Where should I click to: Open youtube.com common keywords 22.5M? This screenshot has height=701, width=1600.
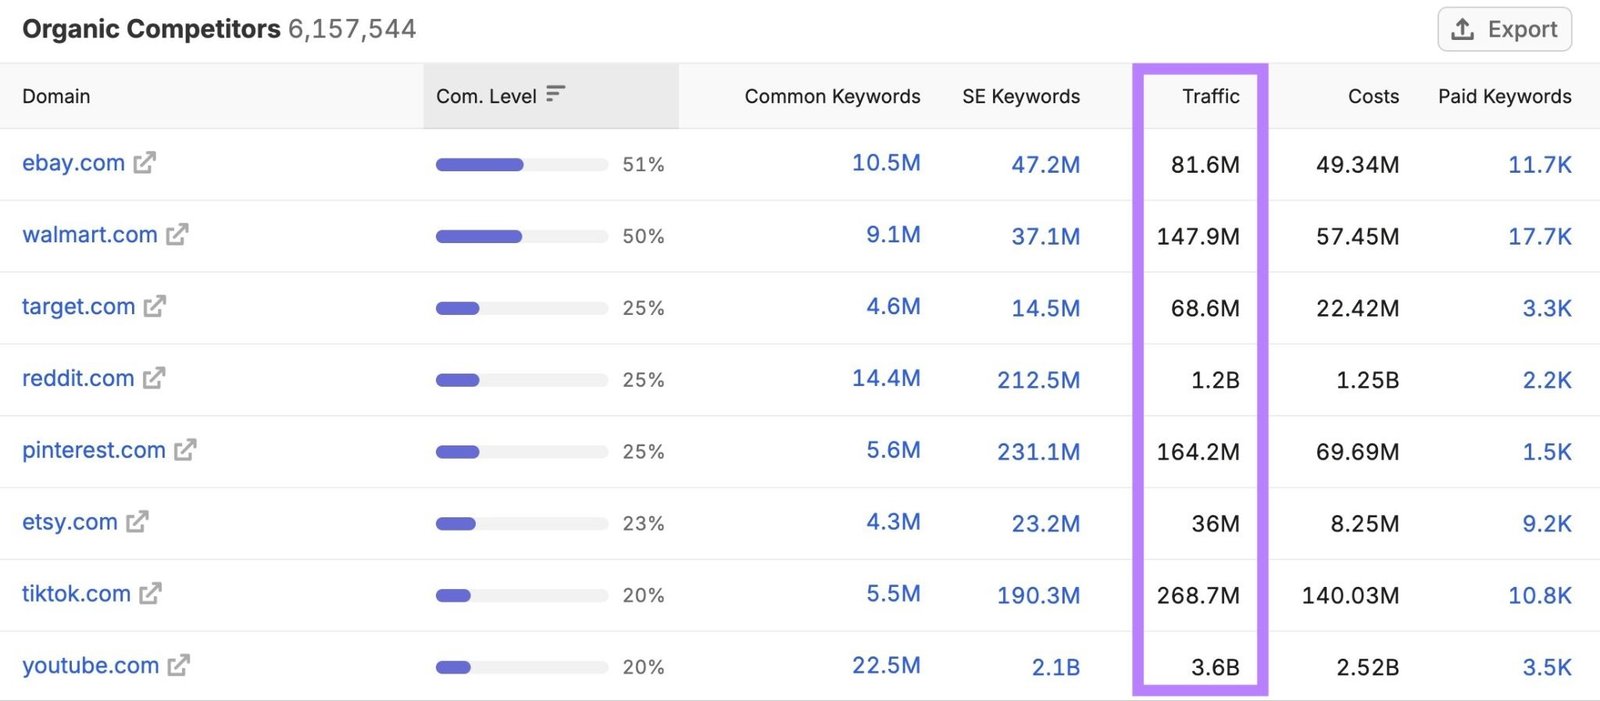886,666
